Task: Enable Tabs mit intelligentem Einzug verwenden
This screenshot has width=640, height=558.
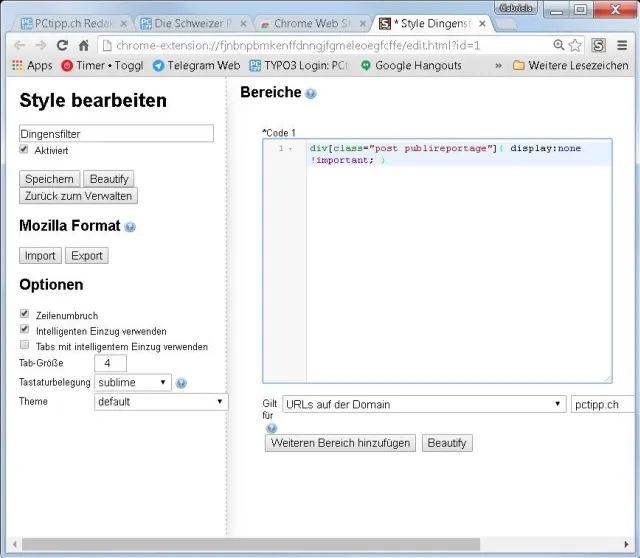Action: (x=25, y=345)
